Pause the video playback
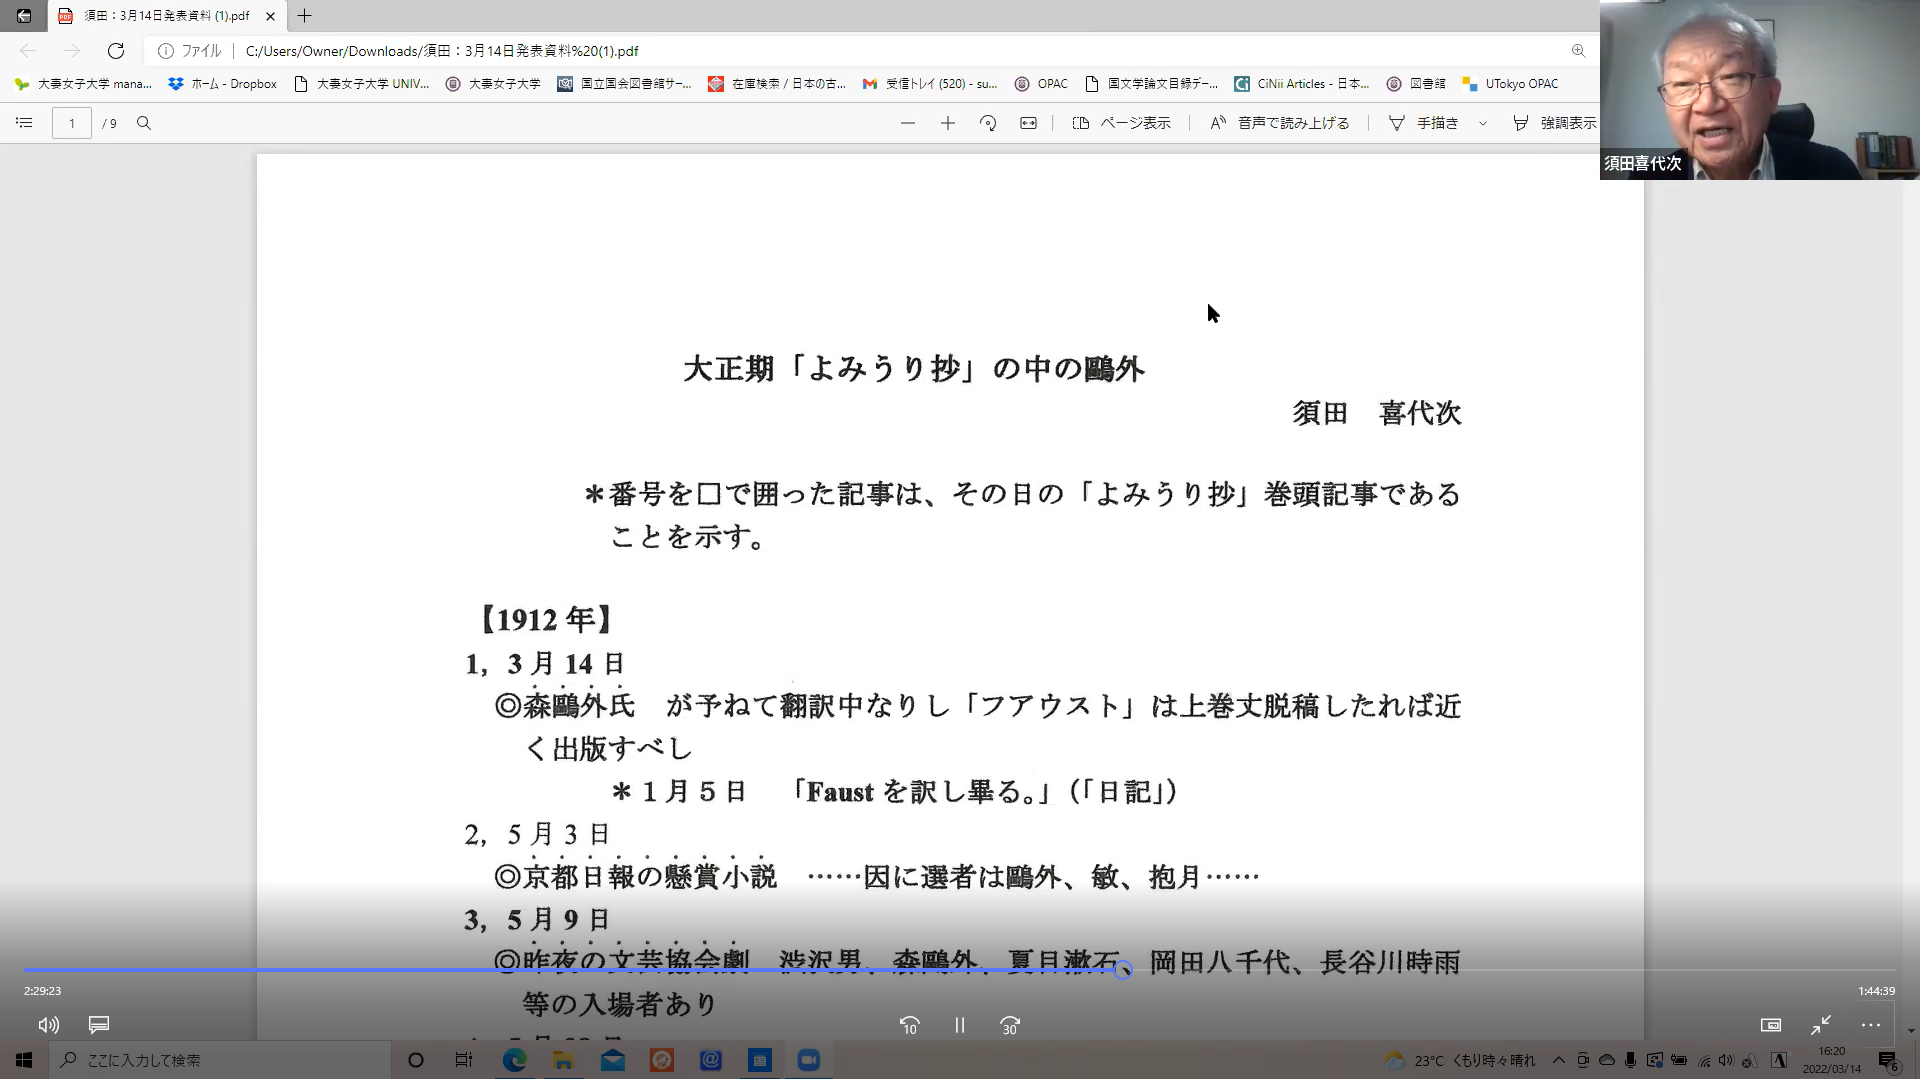1920x1079 pixels. click(959, 1025)
